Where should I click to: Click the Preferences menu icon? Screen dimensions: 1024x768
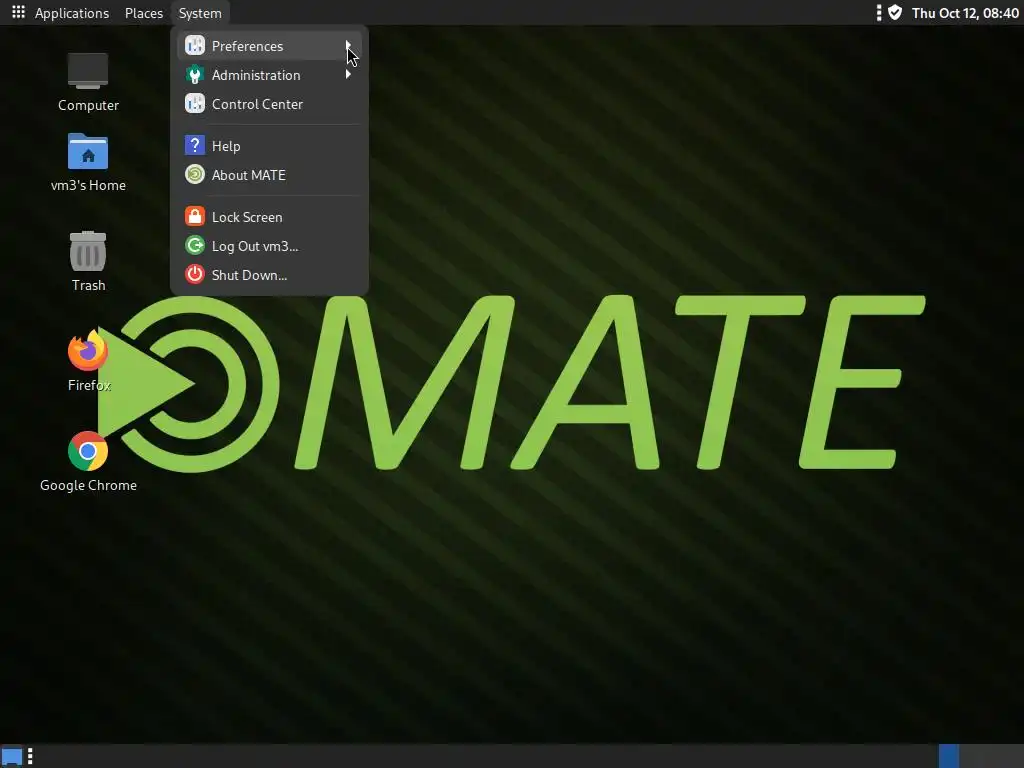[195, 46]
